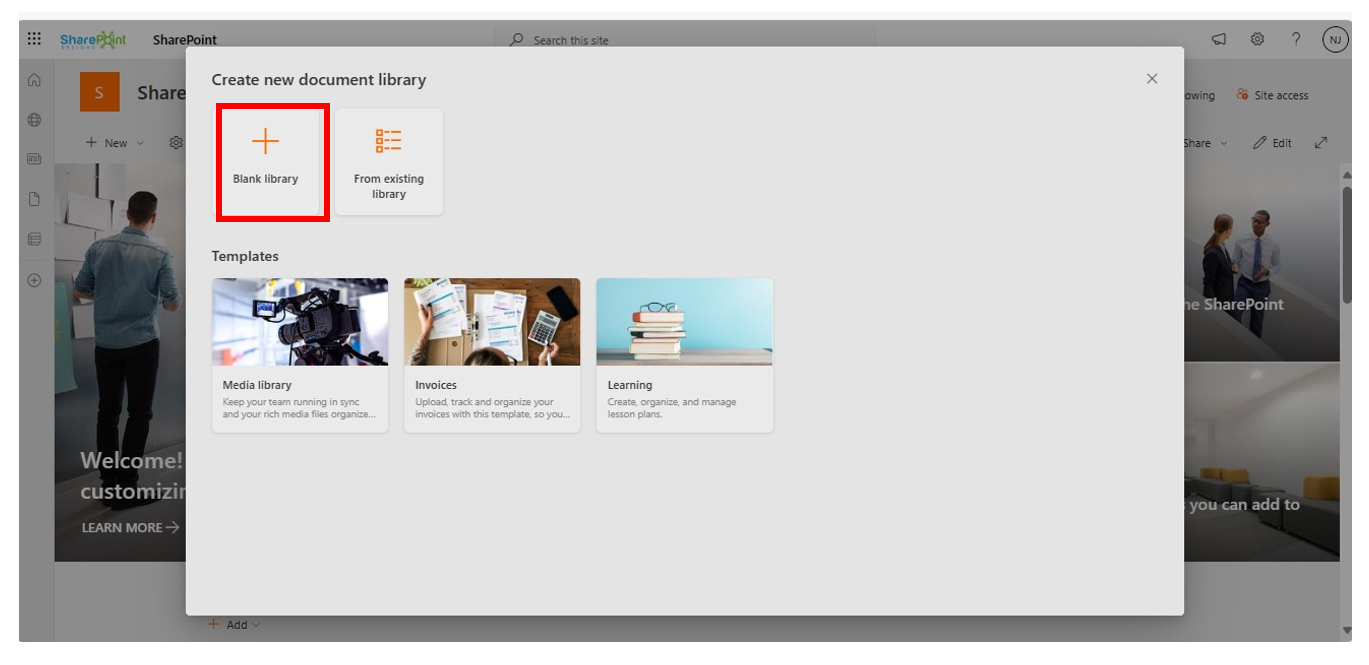Open the lists icon in the left sidebar

coord(34,238)
